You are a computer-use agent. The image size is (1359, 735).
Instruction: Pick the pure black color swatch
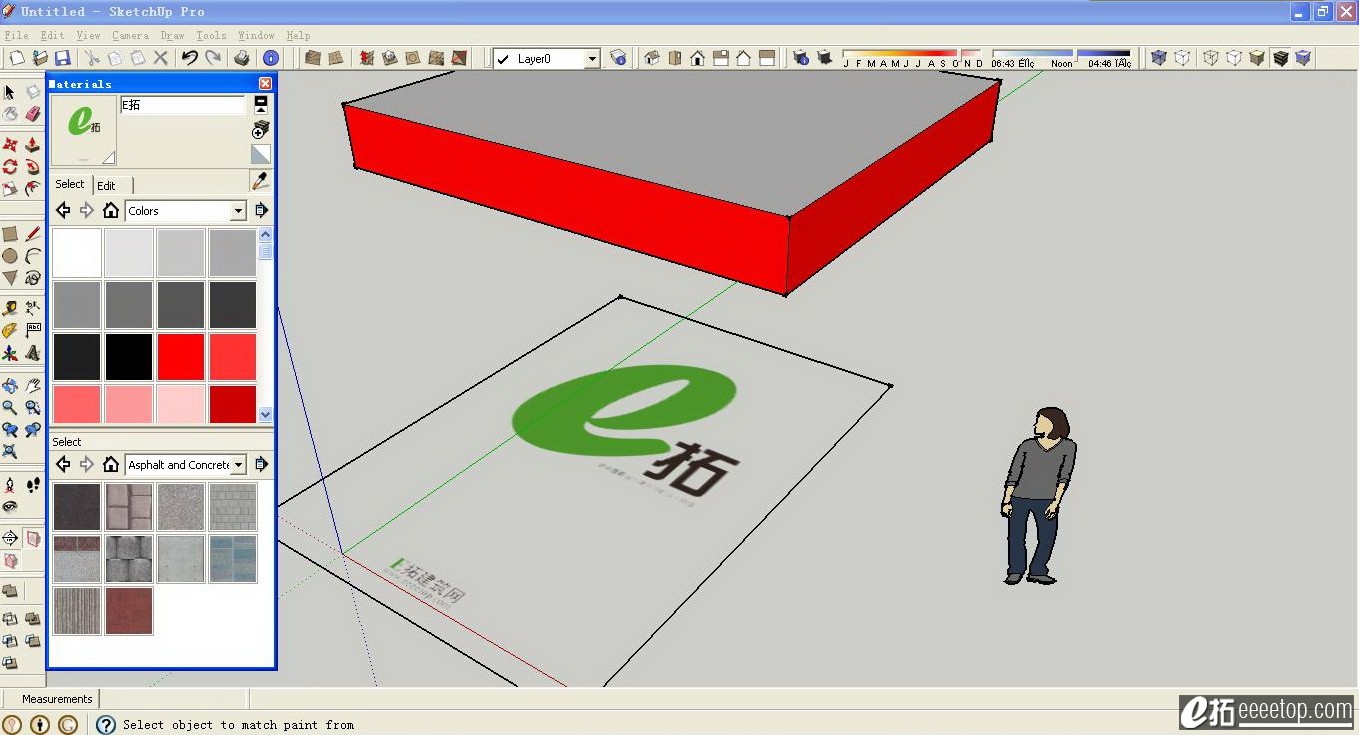pos(129,357)
